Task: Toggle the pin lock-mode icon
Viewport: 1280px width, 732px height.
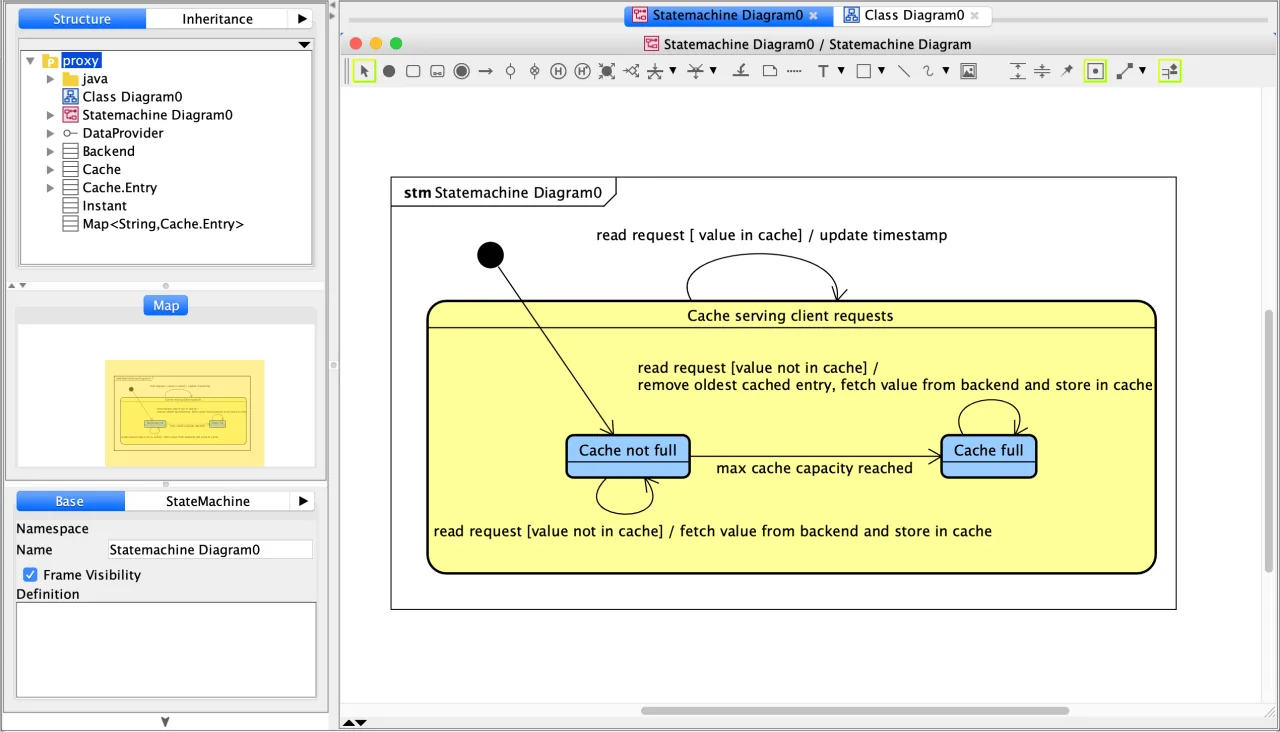Action: tap(1067, 71)
